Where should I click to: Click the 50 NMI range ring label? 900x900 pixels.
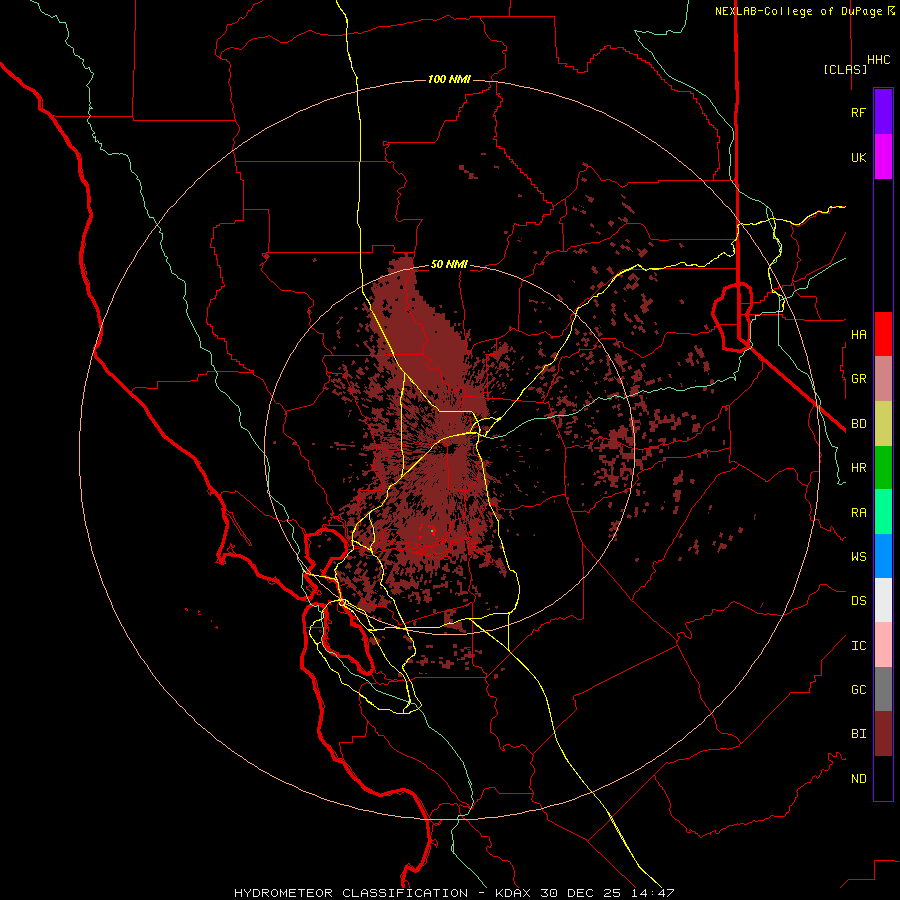tap(449, 265)
